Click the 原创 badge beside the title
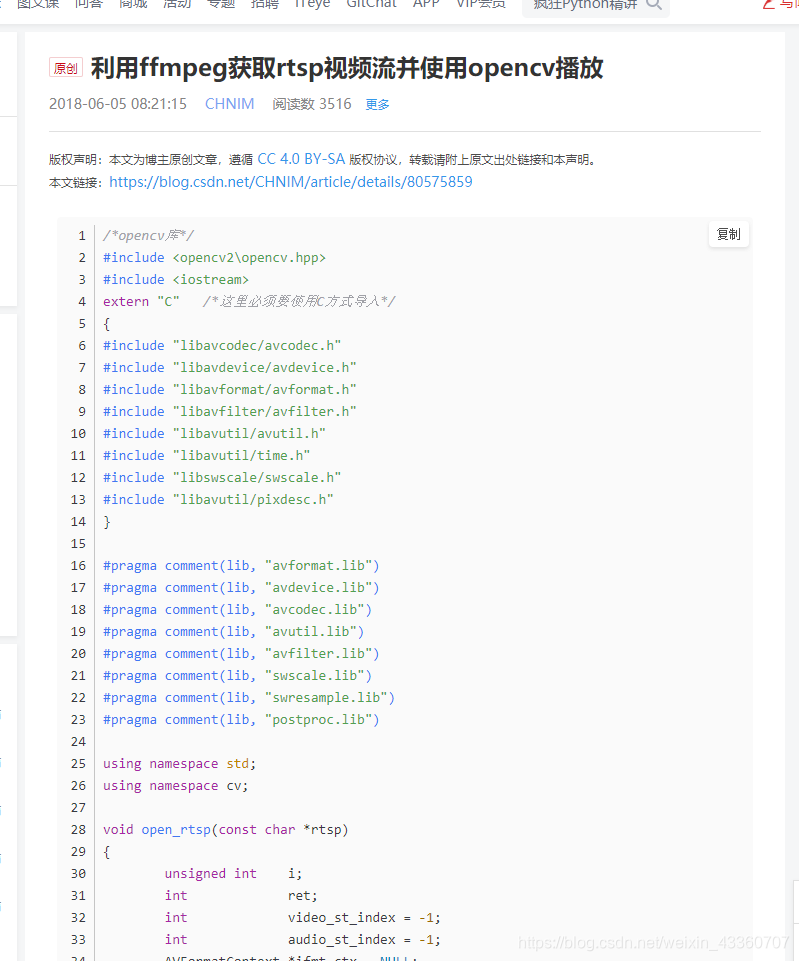The image size is (799, 961). pos(66,67)
